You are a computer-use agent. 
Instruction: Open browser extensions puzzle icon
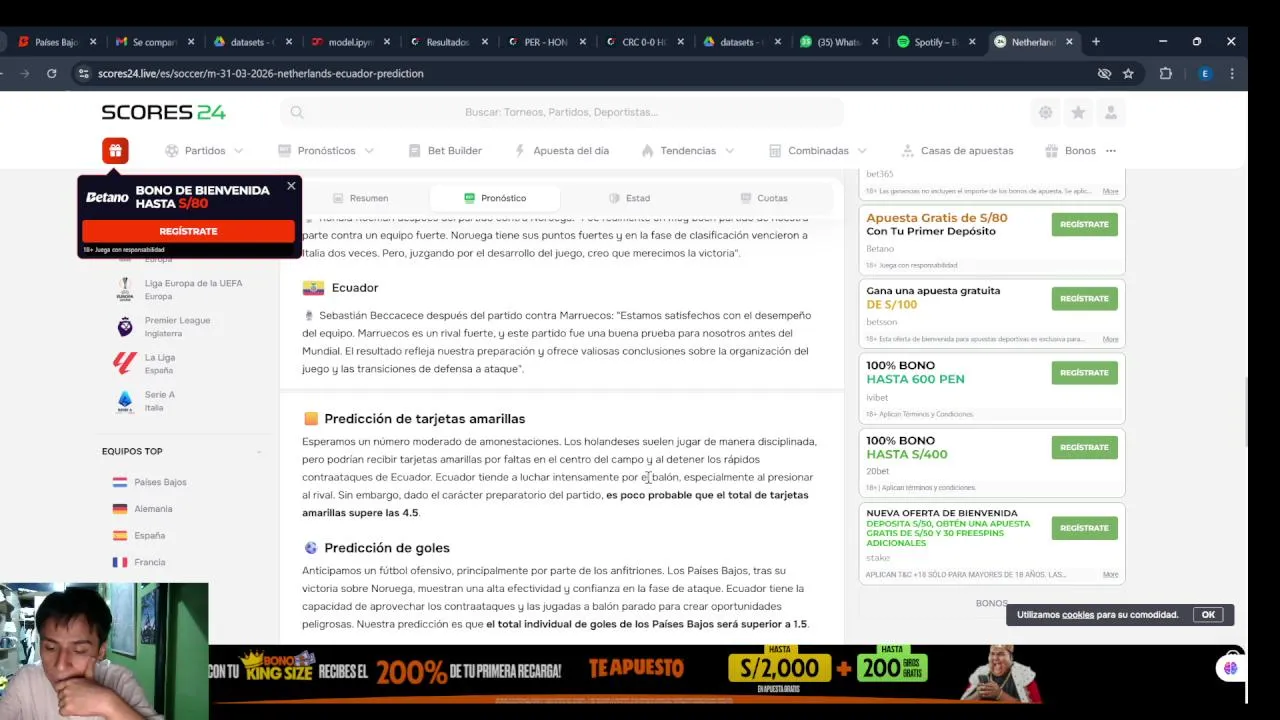[x=1165, y=73]
